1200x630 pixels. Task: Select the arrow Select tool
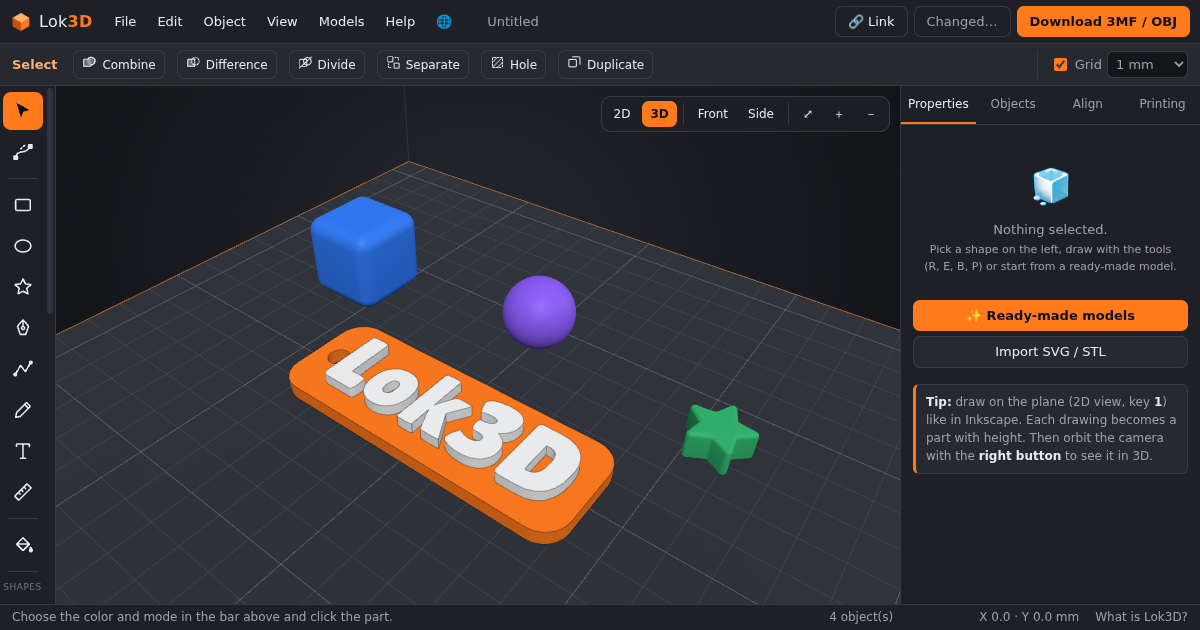click(x=23, y=111)
